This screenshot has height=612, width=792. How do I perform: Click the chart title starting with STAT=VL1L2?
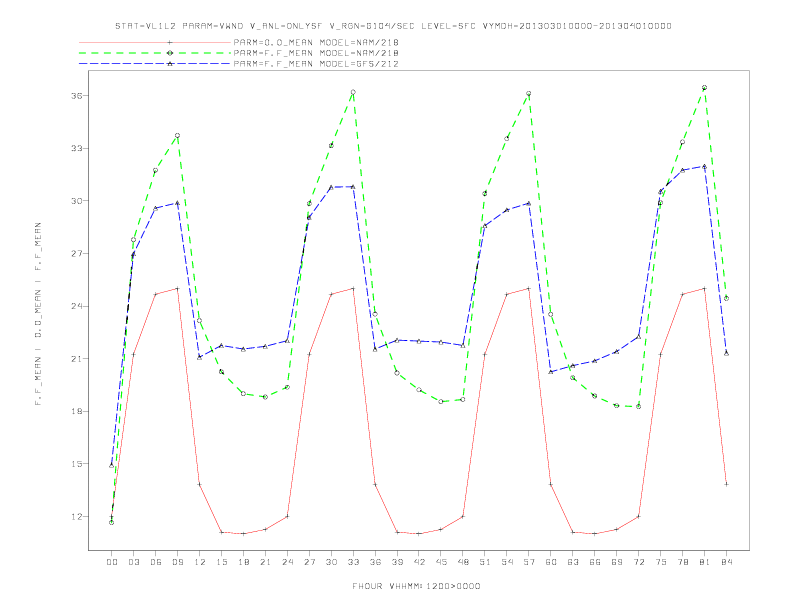click(393, 26)
